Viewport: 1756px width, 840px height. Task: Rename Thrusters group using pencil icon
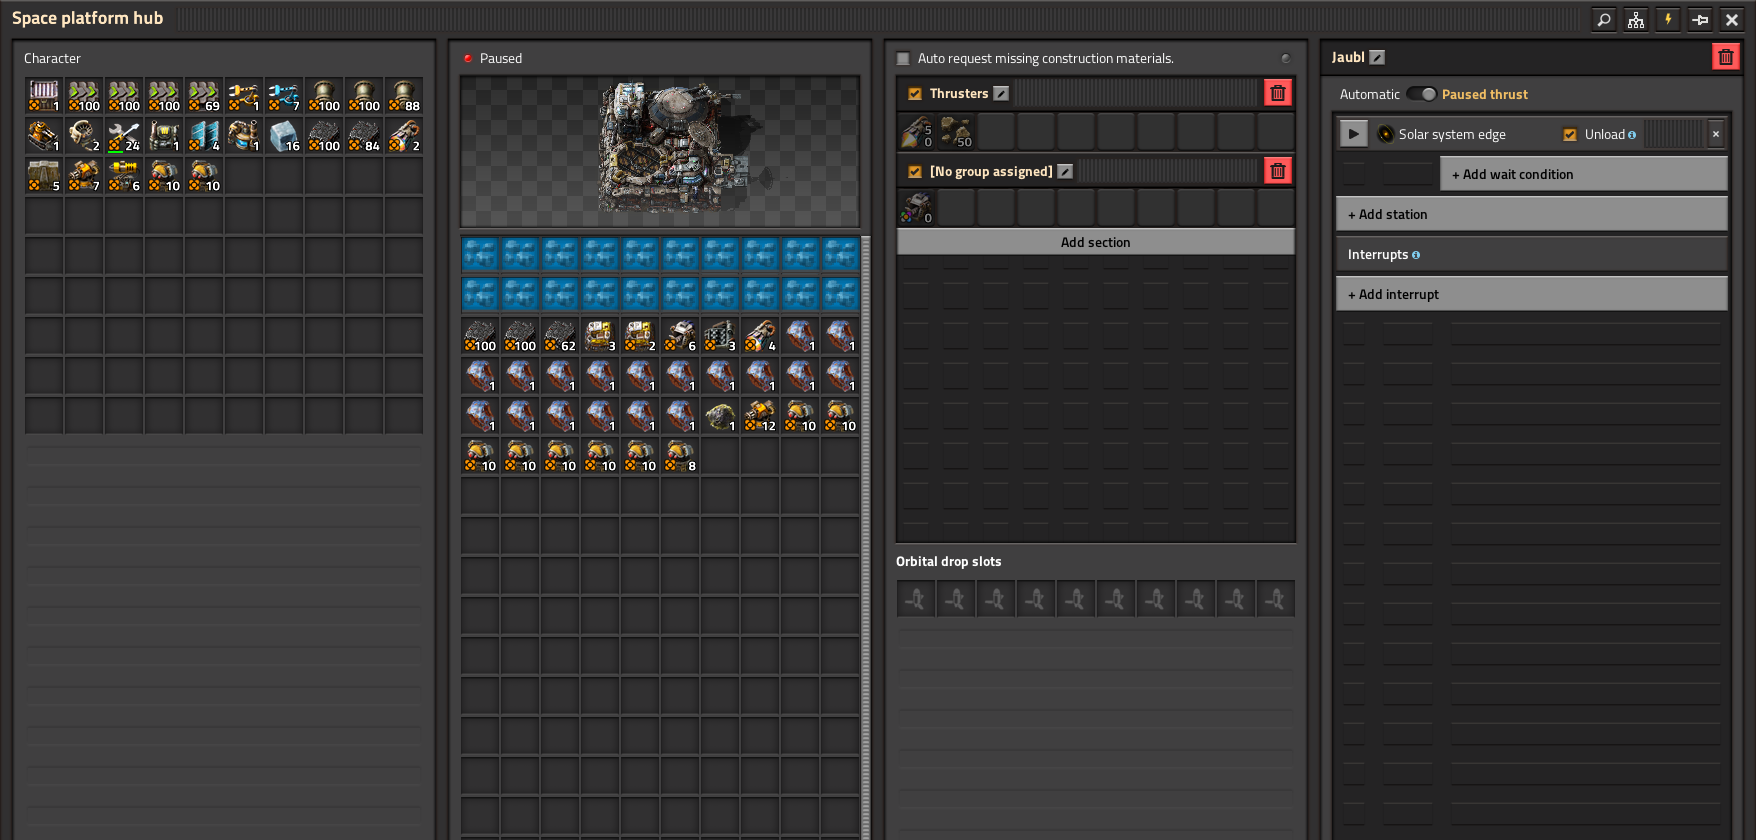[x=1001, y=94]
